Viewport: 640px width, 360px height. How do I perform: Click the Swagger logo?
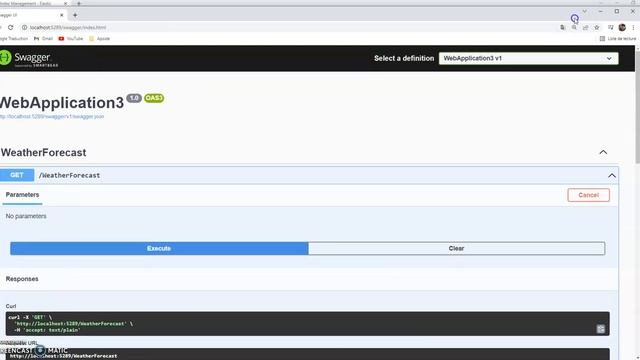(29, 58)
